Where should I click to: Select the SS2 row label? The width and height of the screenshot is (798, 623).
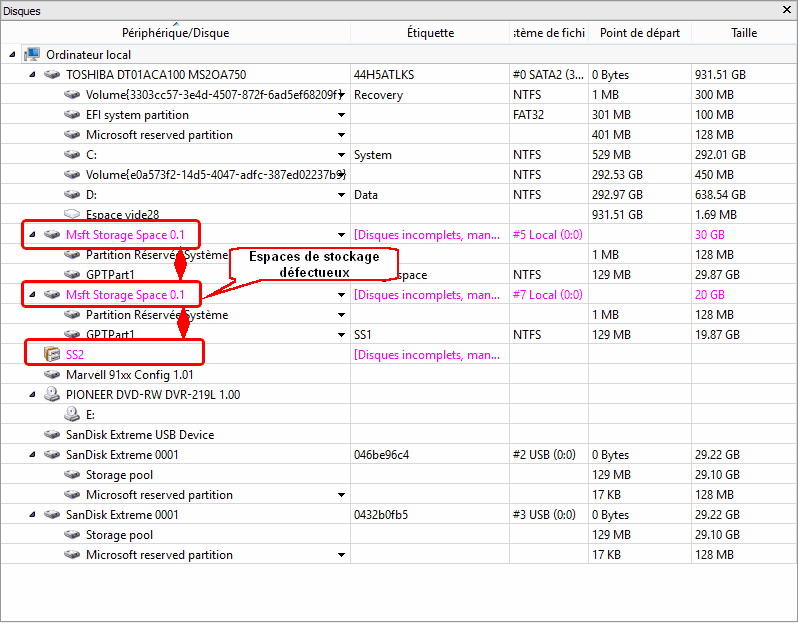75,355
